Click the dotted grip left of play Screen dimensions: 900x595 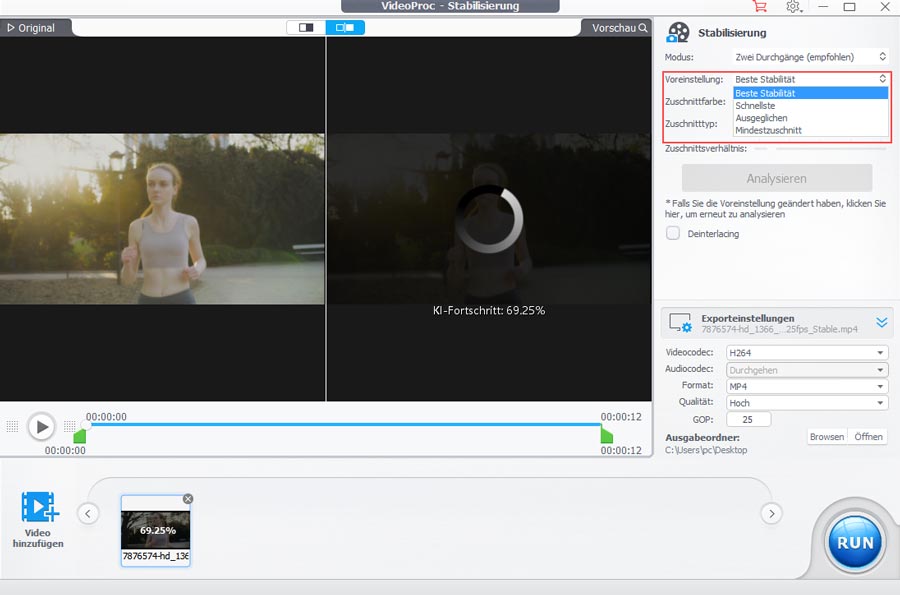[12, 426]
